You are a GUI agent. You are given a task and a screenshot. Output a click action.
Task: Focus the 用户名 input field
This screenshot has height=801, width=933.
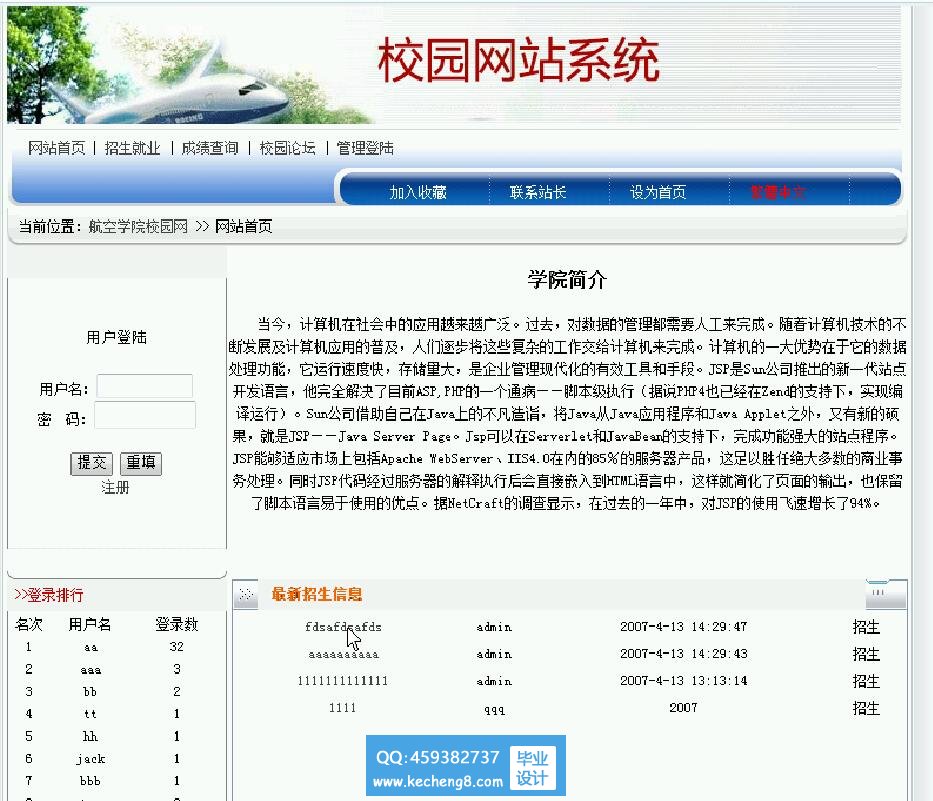[144, 387]
